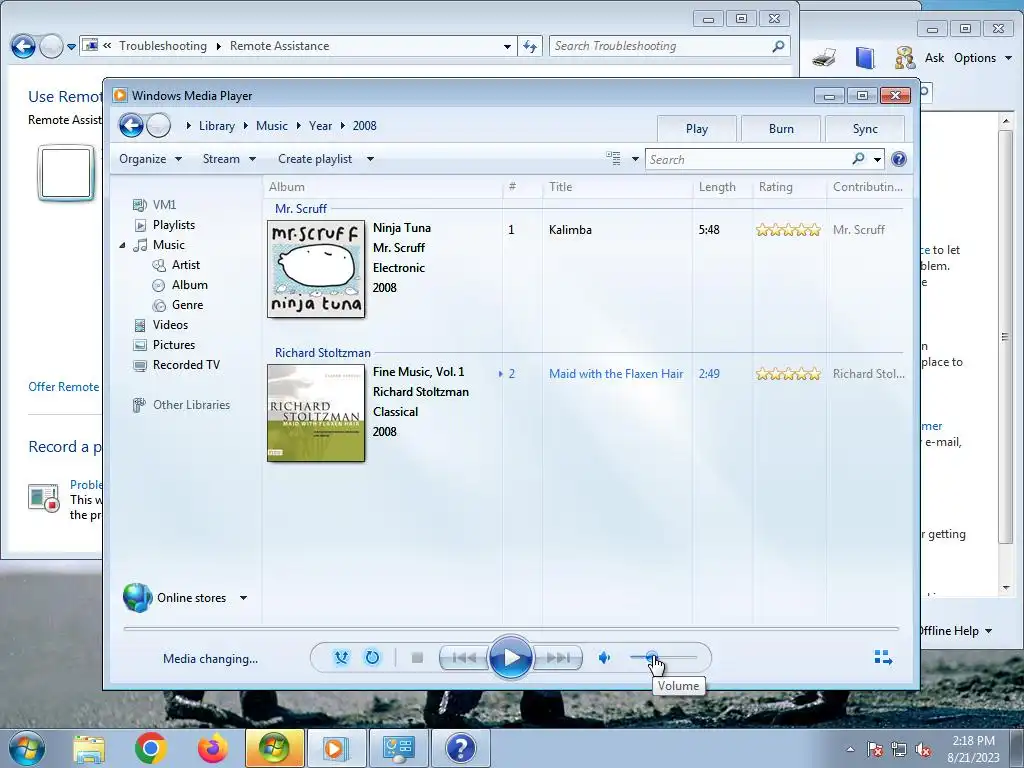Click Music in the breadcrumb
Viewport: 1024px width, 768px height.
272,126
